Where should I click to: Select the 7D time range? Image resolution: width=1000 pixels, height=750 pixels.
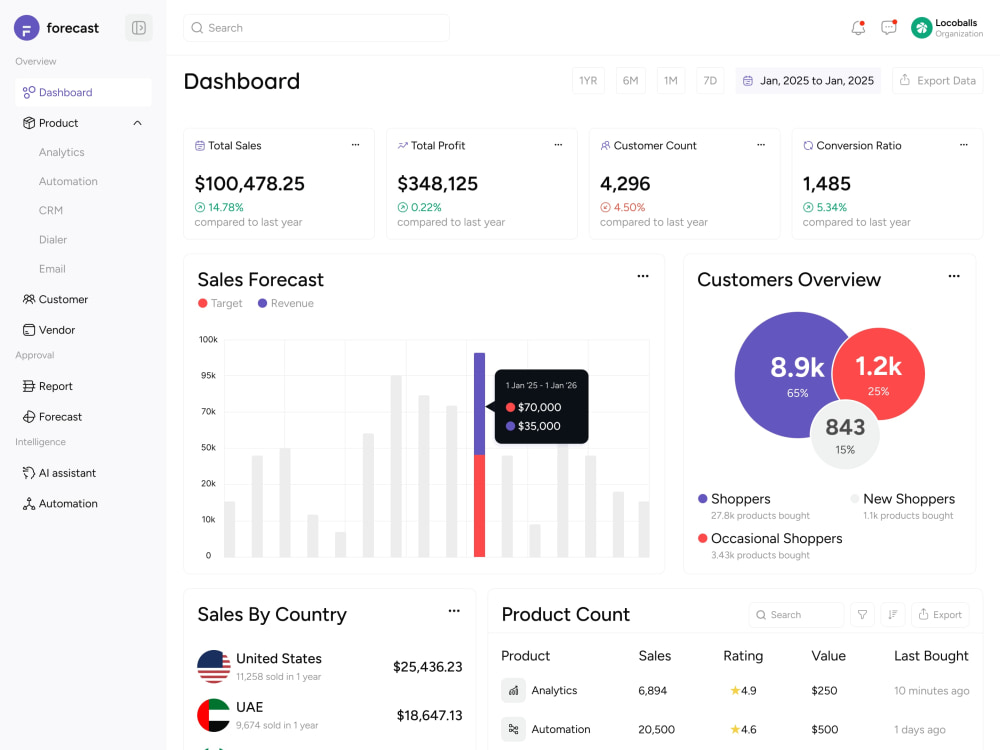(710, 81)
